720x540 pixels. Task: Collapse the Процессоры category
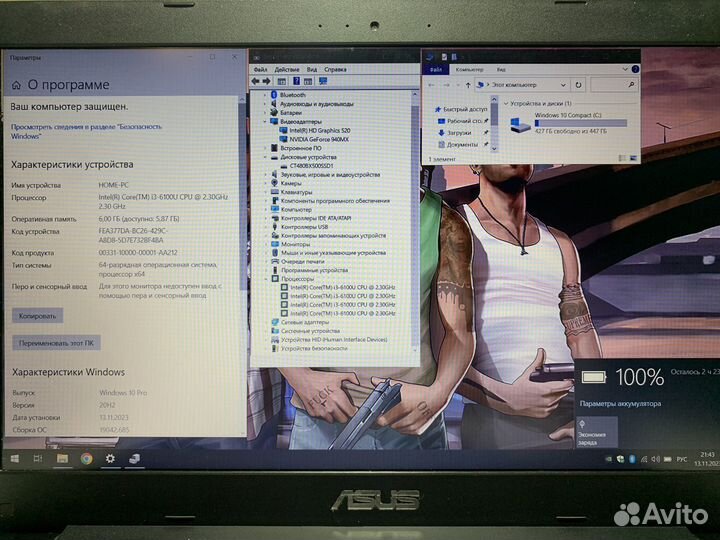point(265,279)
